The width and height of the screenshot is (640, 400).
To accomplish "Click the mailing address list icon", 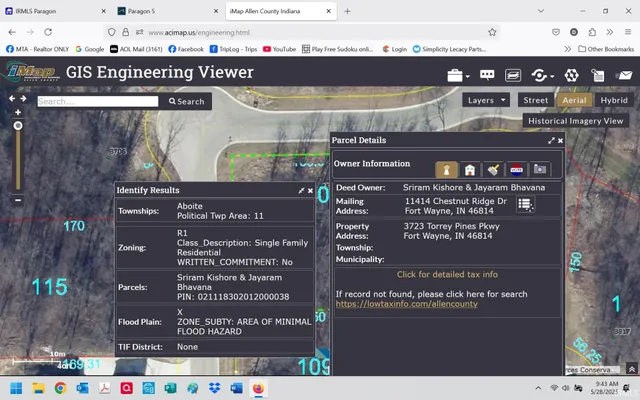I will coord(526,204).
